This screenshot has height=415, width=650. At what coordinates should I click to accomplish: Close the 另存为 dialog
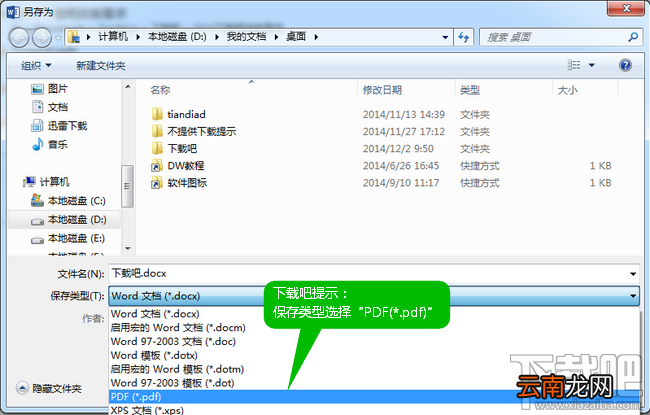point(626,8)
